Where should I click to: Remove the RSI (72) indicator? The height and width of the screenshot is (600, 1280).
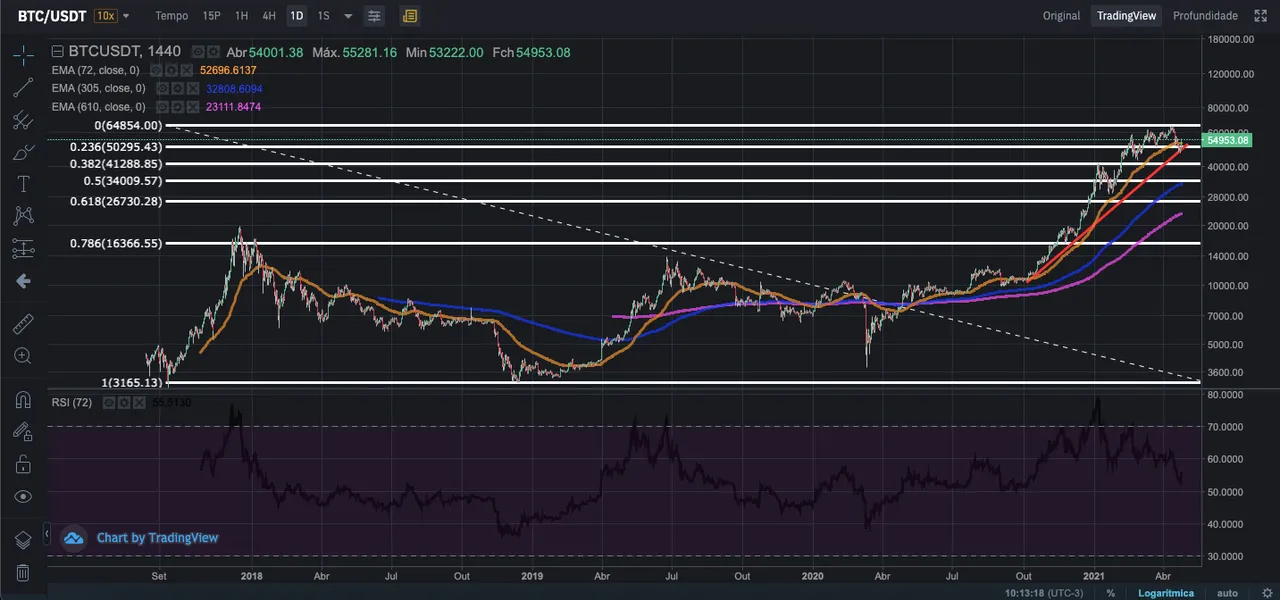point(141,402)
